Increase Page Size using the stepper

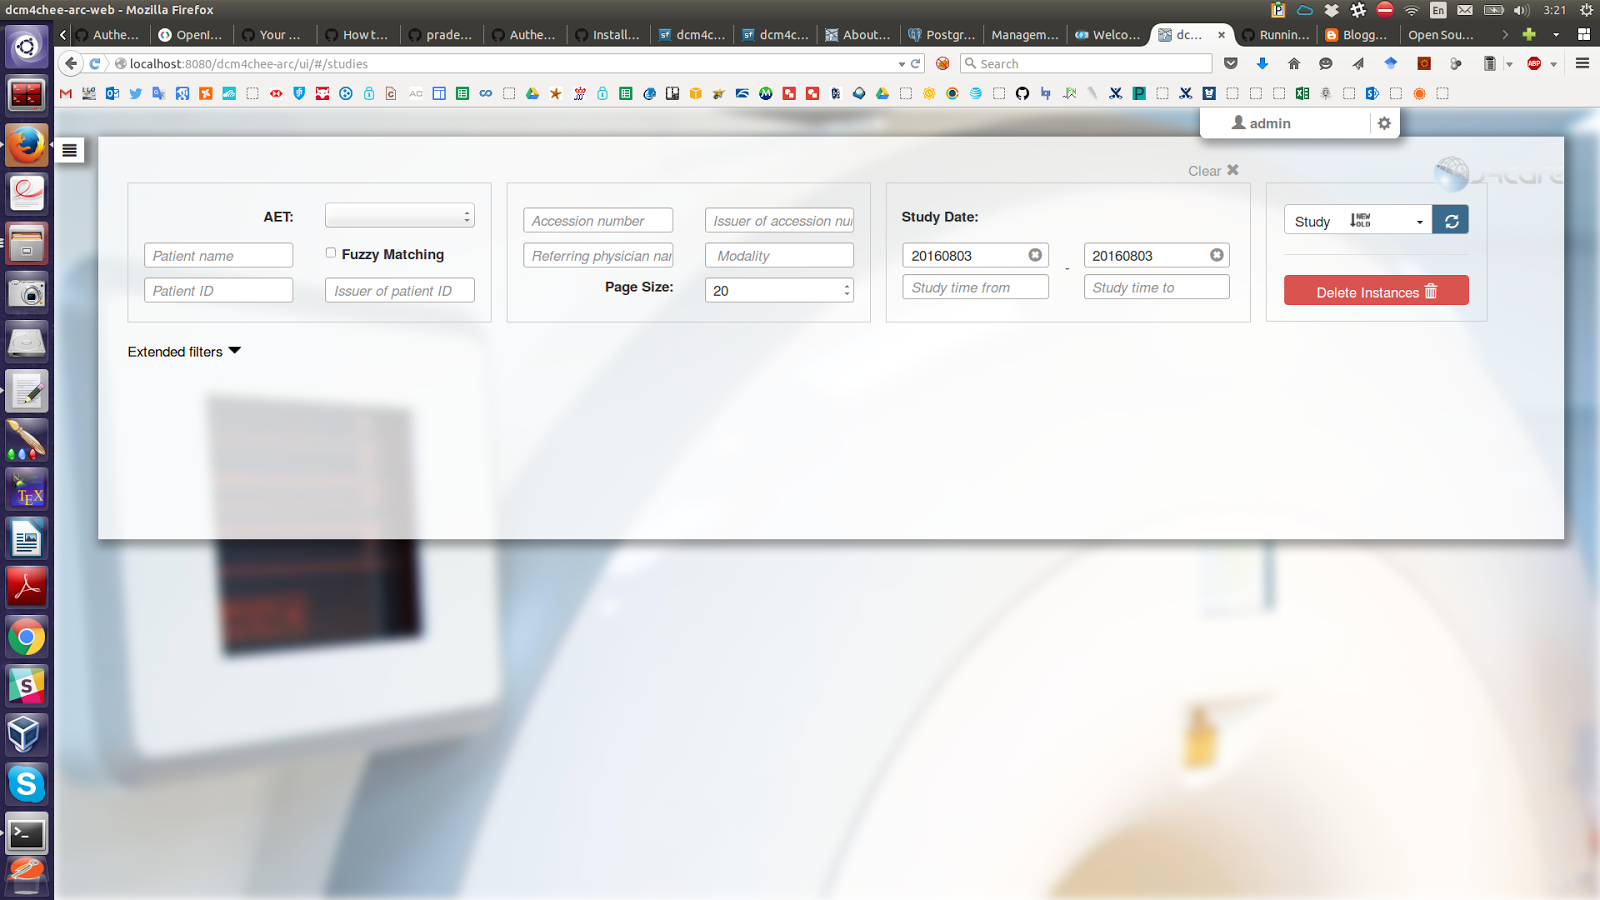(846, 285)
